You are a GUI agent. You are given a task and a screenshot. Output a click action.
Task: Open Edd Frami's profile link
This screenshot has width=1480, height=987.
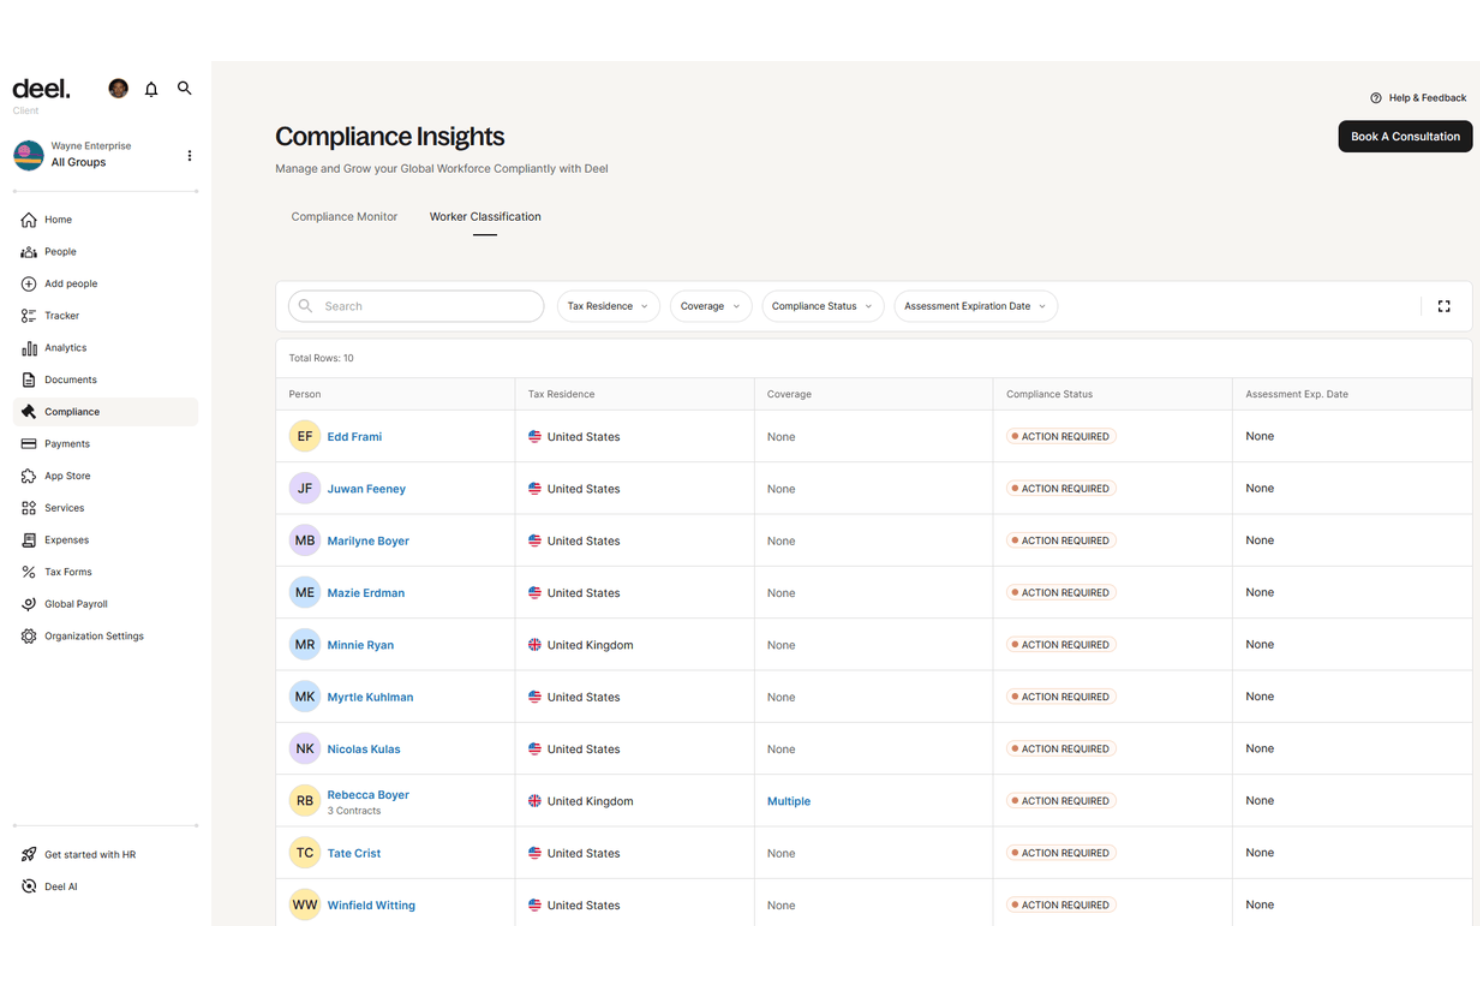(x=354, y=437)
